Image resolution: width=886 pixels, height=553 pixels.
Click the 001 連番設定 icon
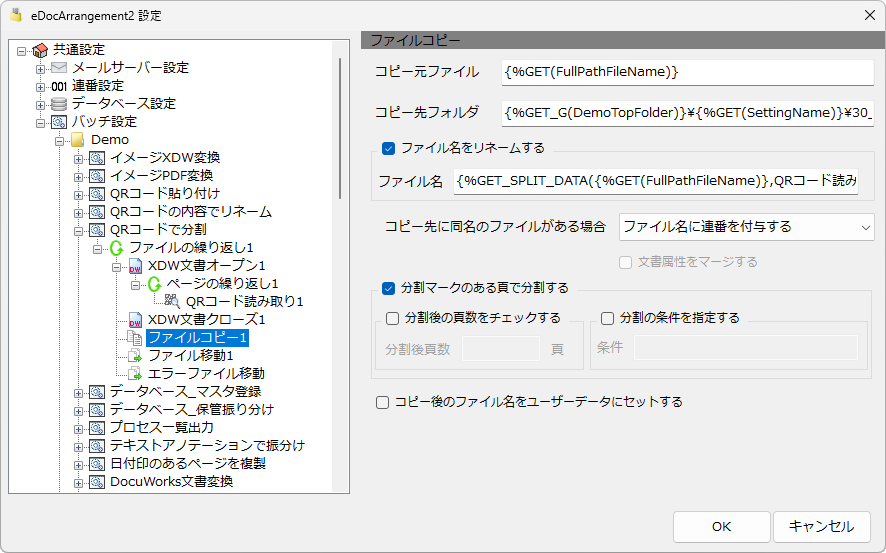tap(59, 86)
